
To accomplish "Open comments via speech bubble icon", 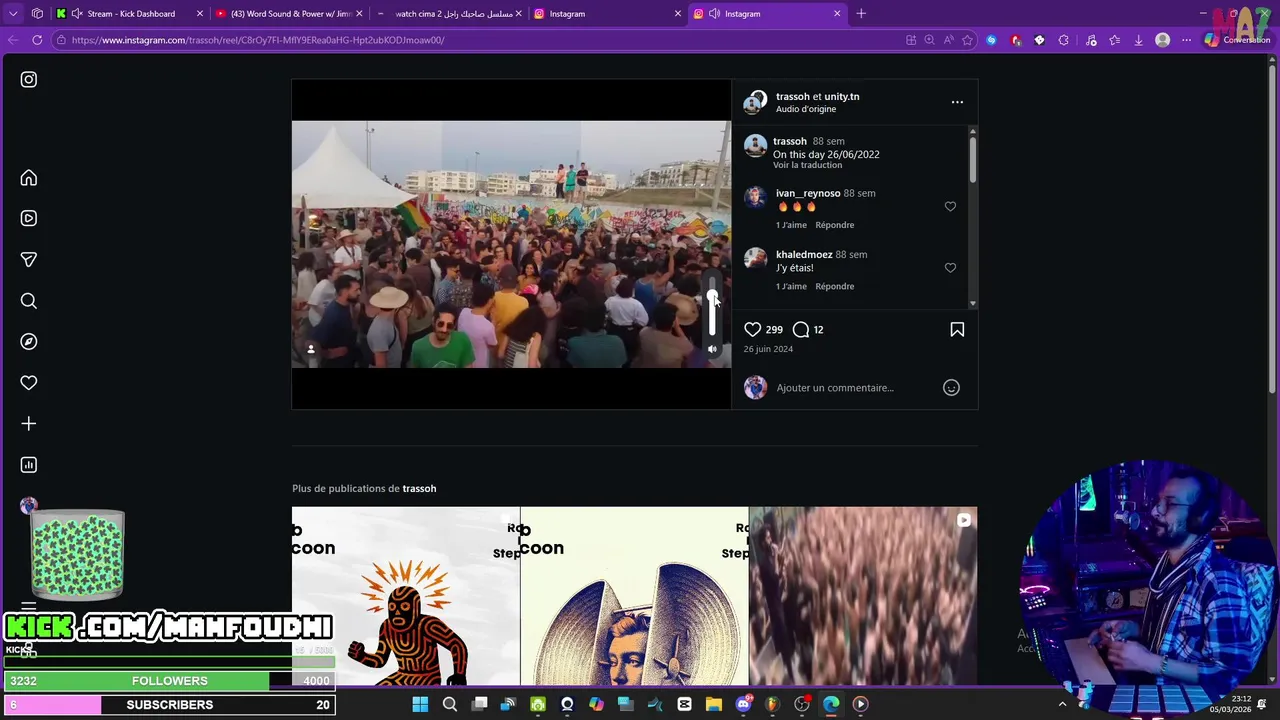I will coord(801,329).
